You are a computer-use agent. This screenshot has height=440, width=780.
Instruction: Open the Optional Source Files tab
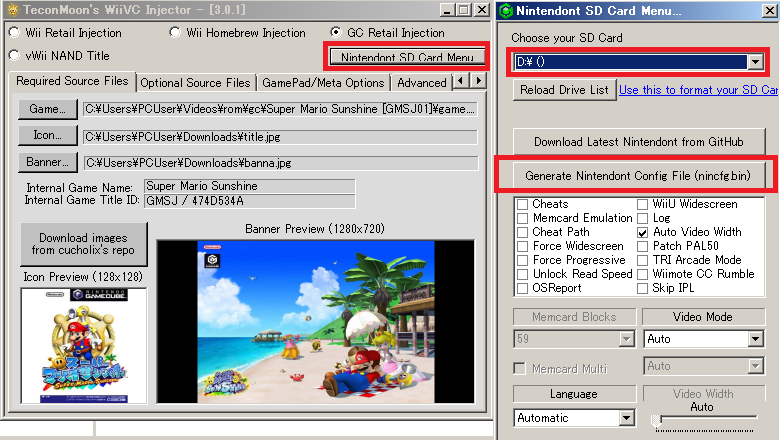pos(195,83)
